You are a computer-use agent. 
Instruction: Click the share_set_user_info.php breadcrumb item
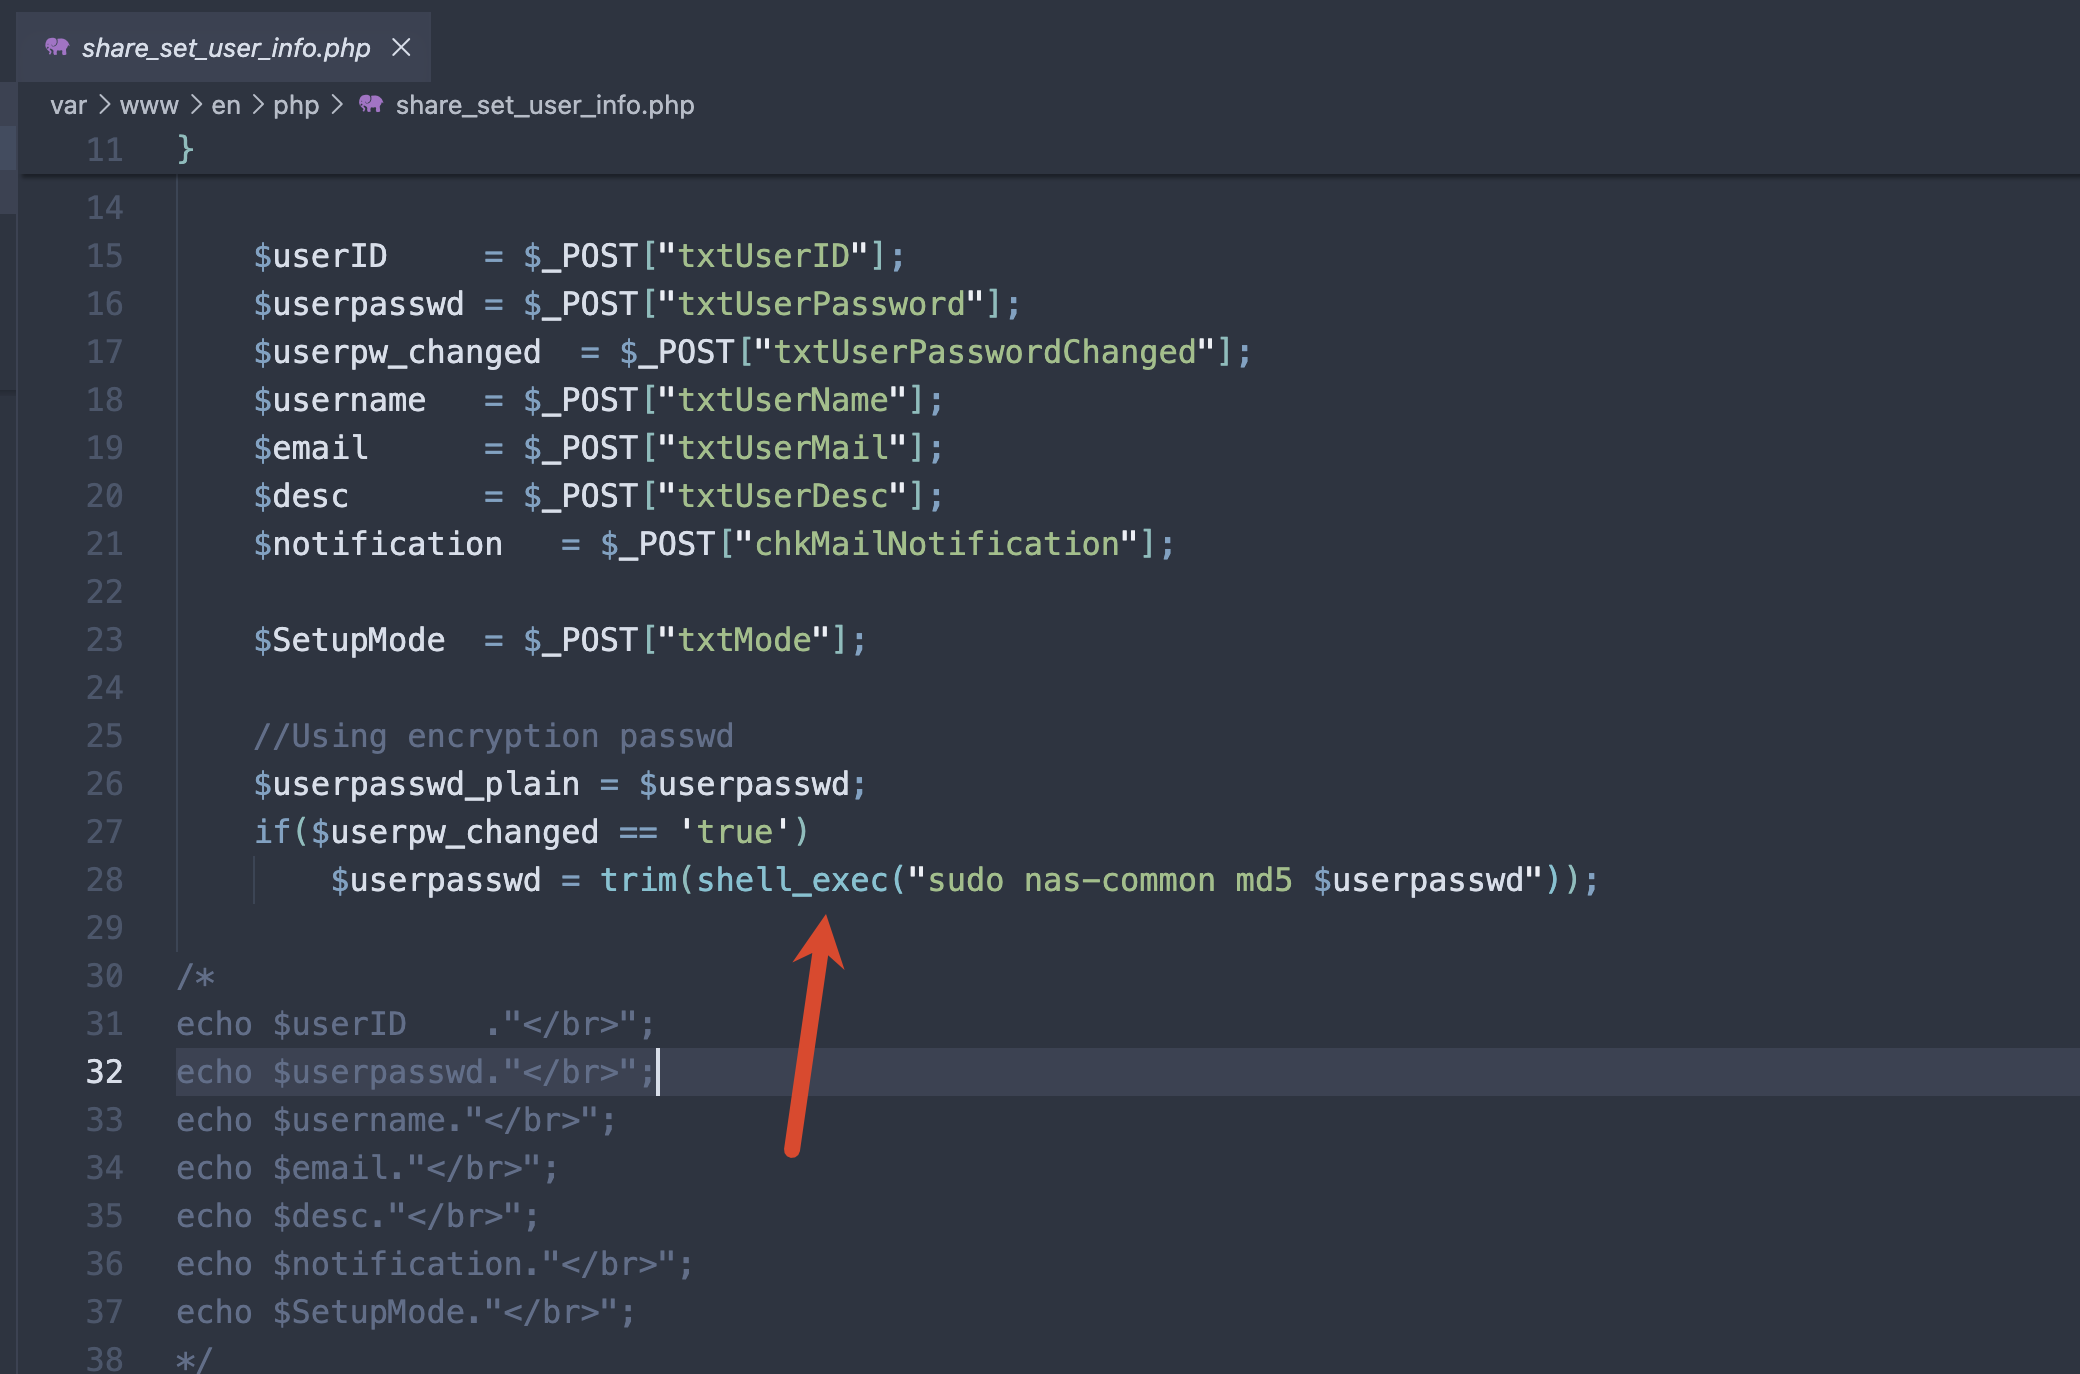(545, 105)
